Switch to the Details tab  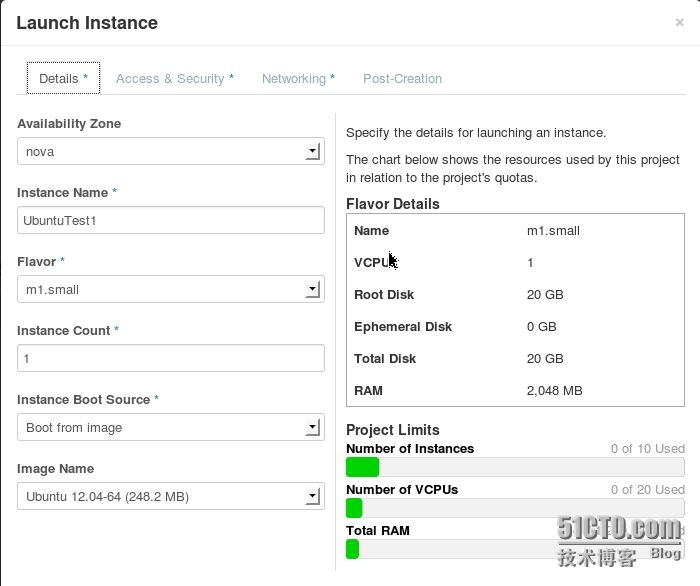coord(63,78)
